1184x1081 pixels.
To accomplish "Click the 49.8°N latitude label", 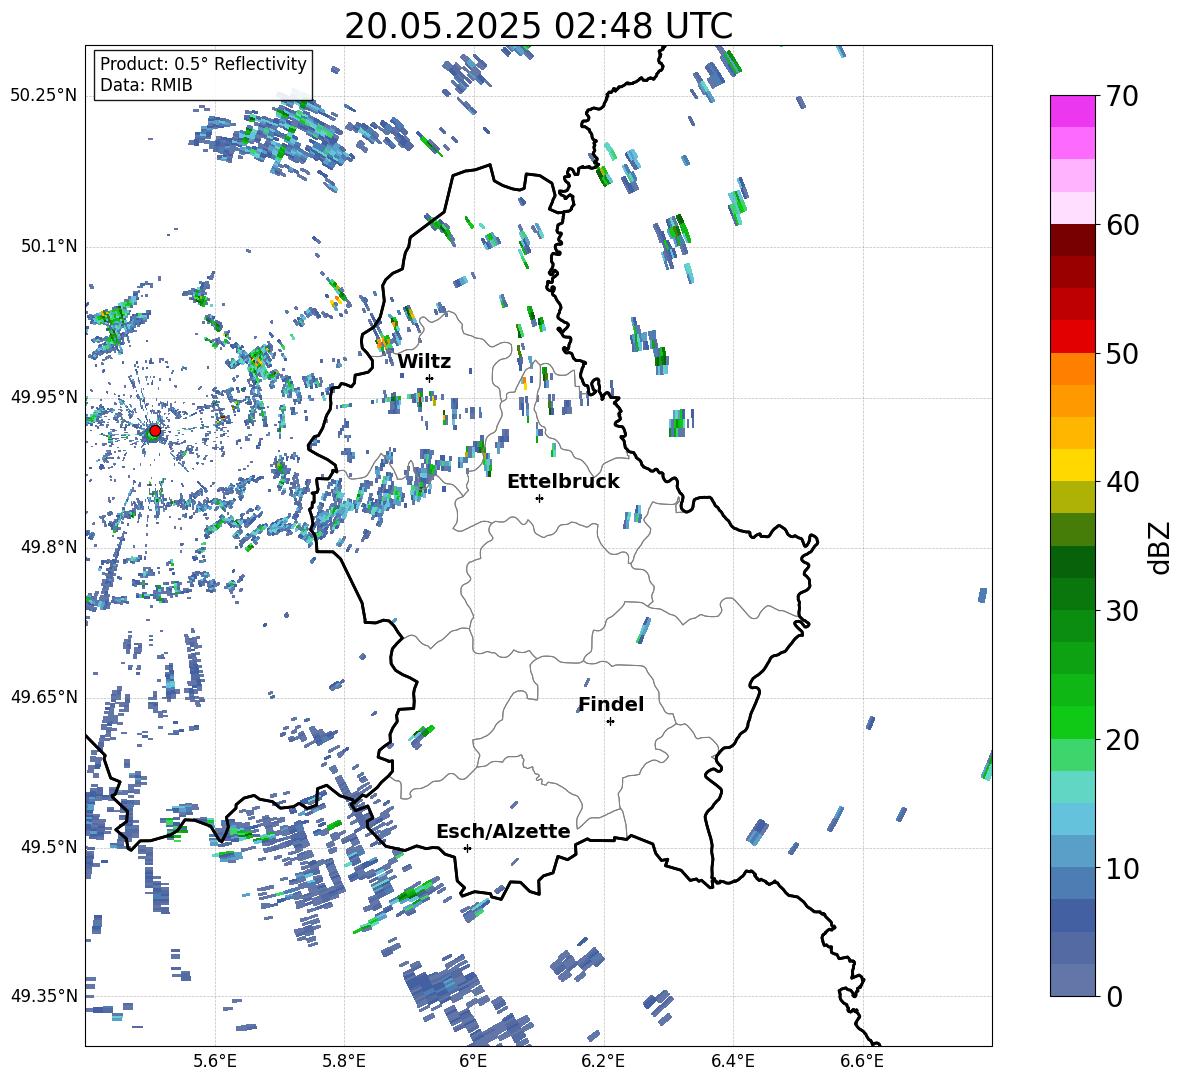I will point(48,547).
